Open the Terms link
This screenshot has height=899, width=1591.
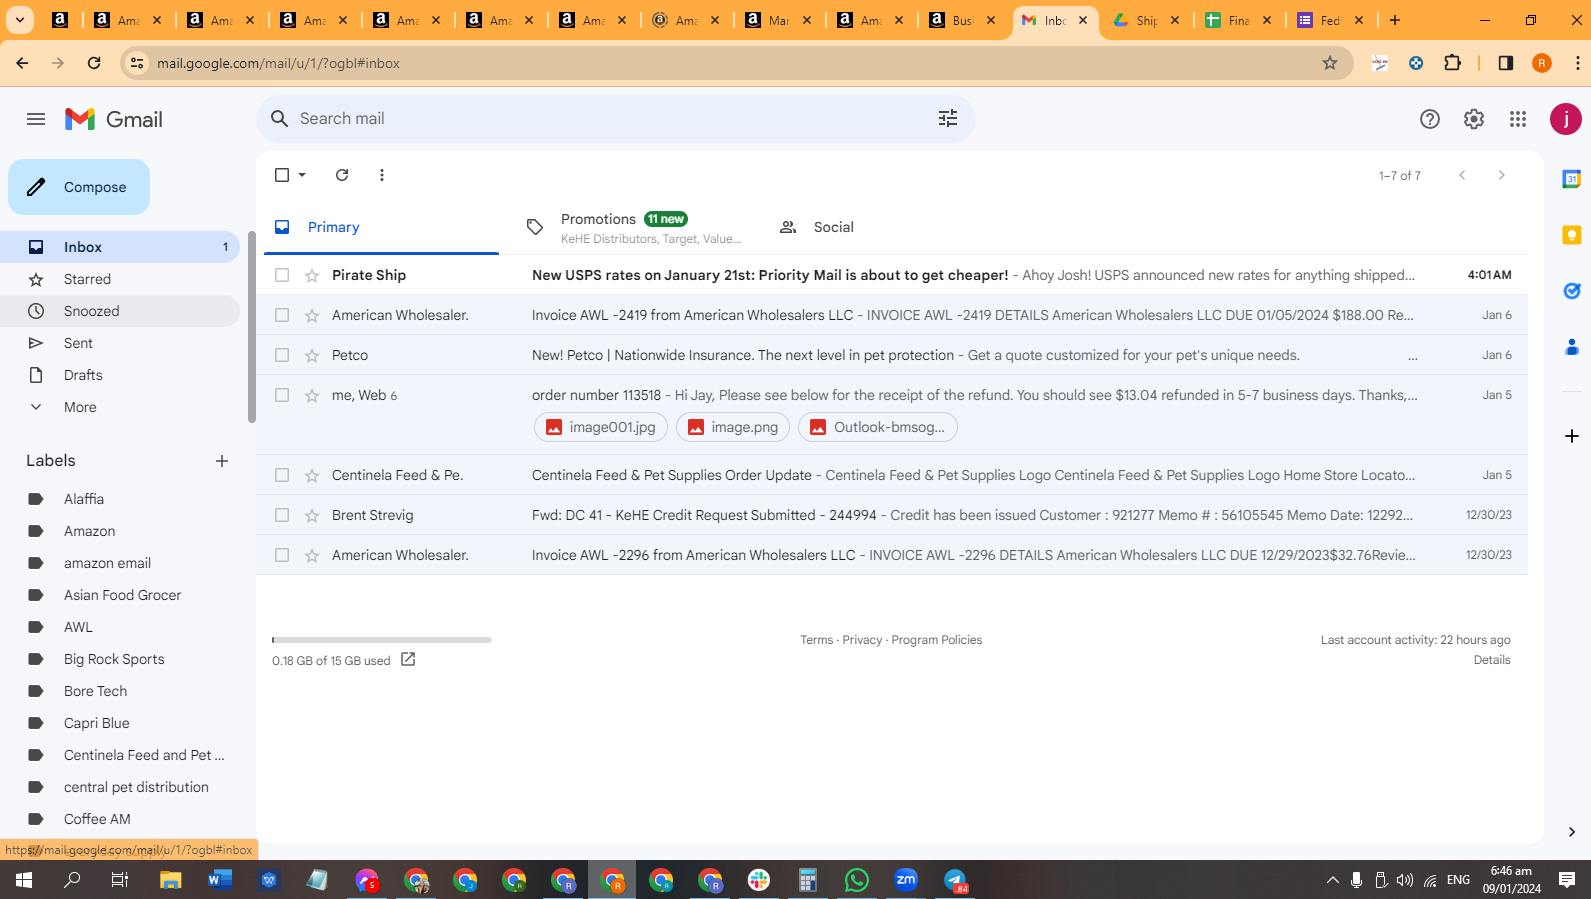[816, 640]
